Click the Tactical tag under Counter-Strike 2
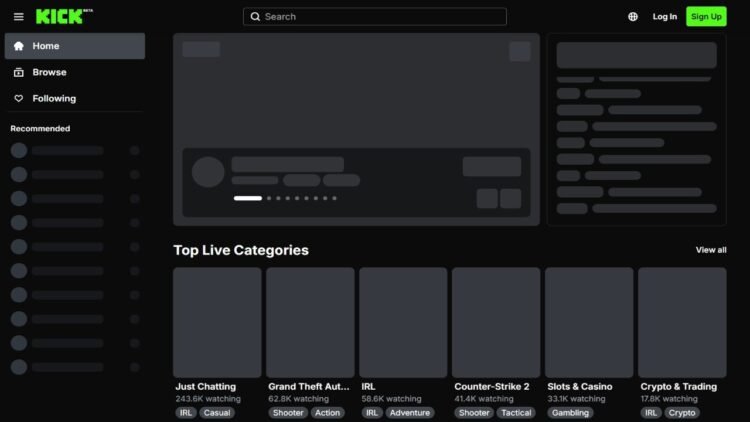 516,412
